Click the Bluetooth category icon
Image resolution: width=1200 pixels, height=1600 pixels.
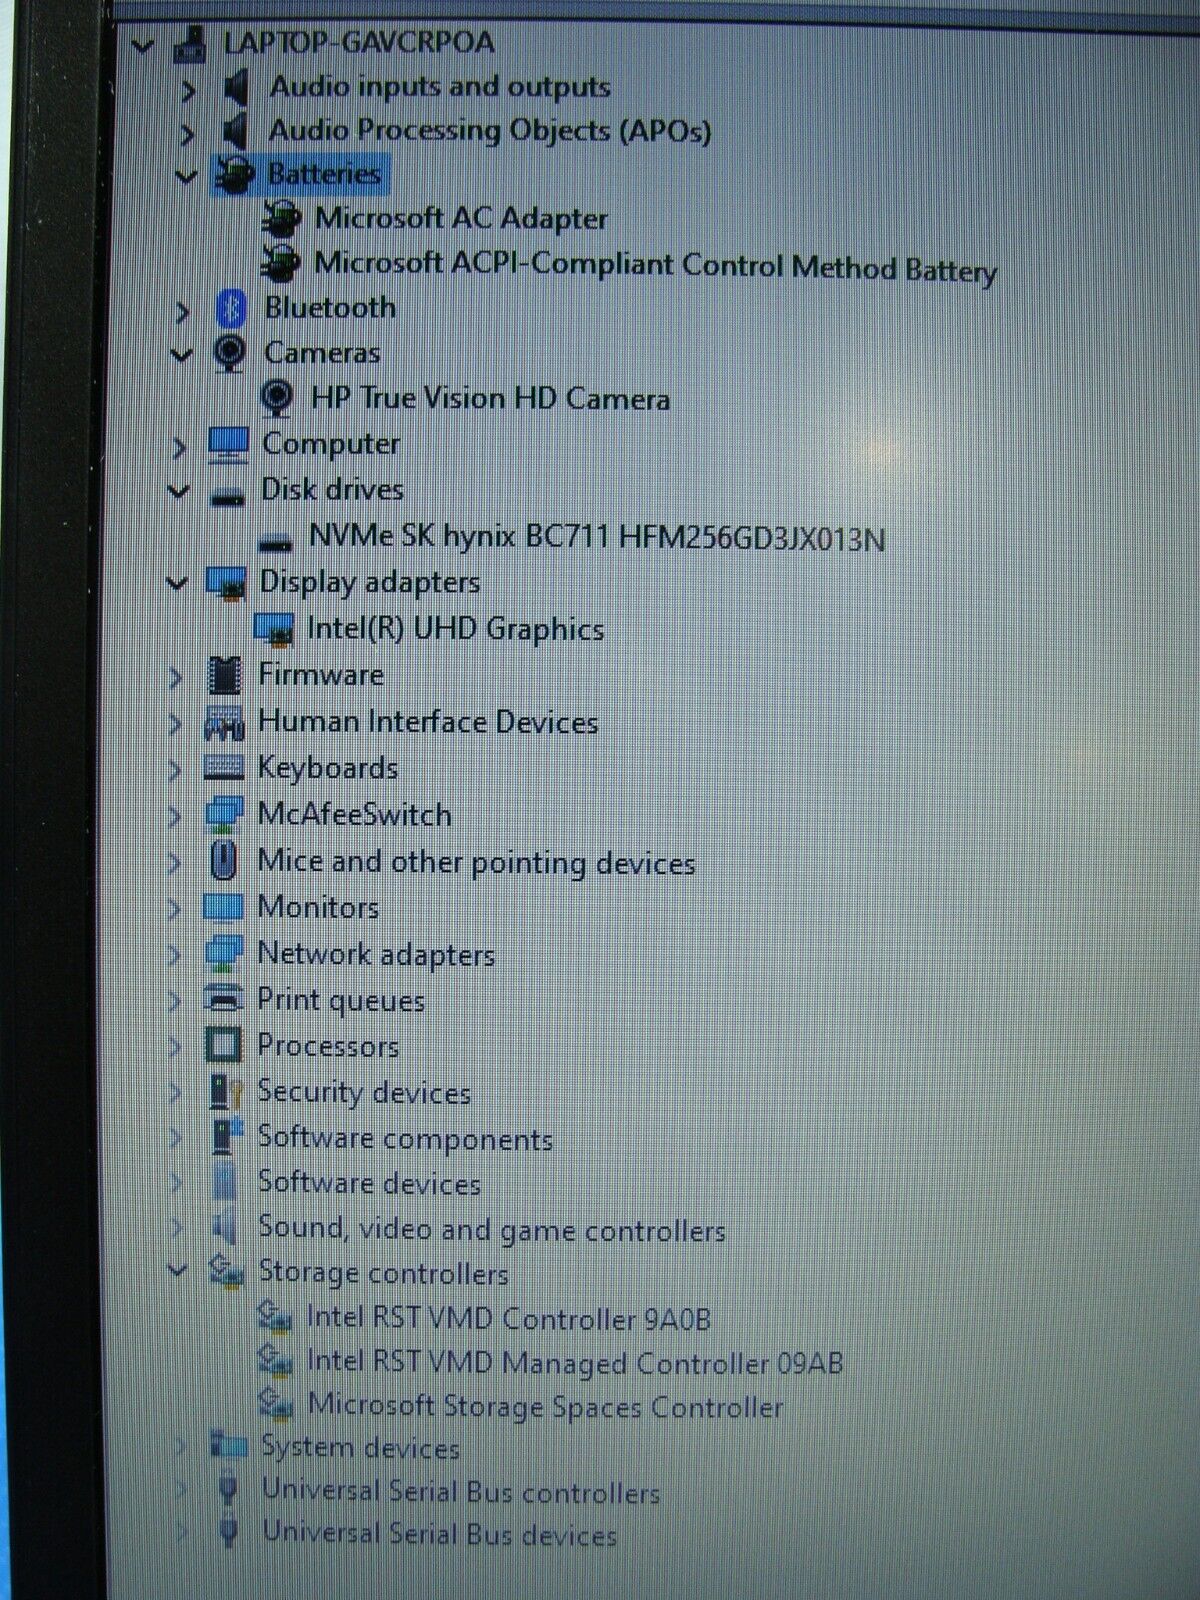(x=231, y=309)
